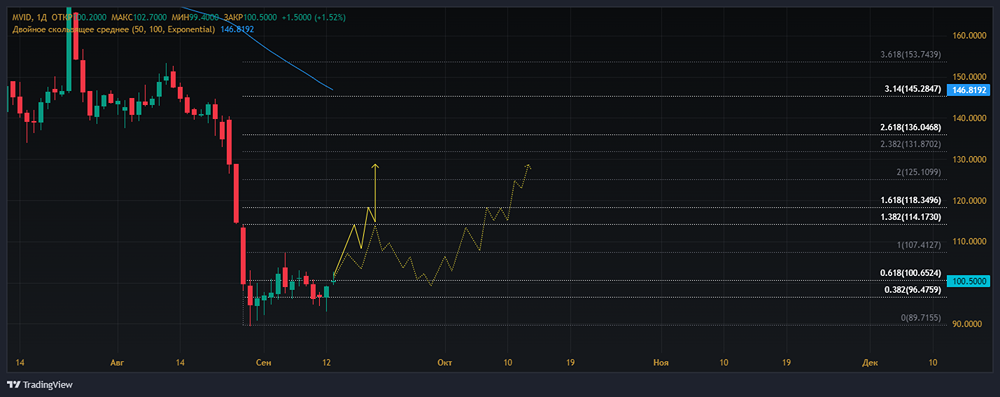Click the 130.0000 price axis label
Viewport: 1000px width, 397px height.
[968, 160]
